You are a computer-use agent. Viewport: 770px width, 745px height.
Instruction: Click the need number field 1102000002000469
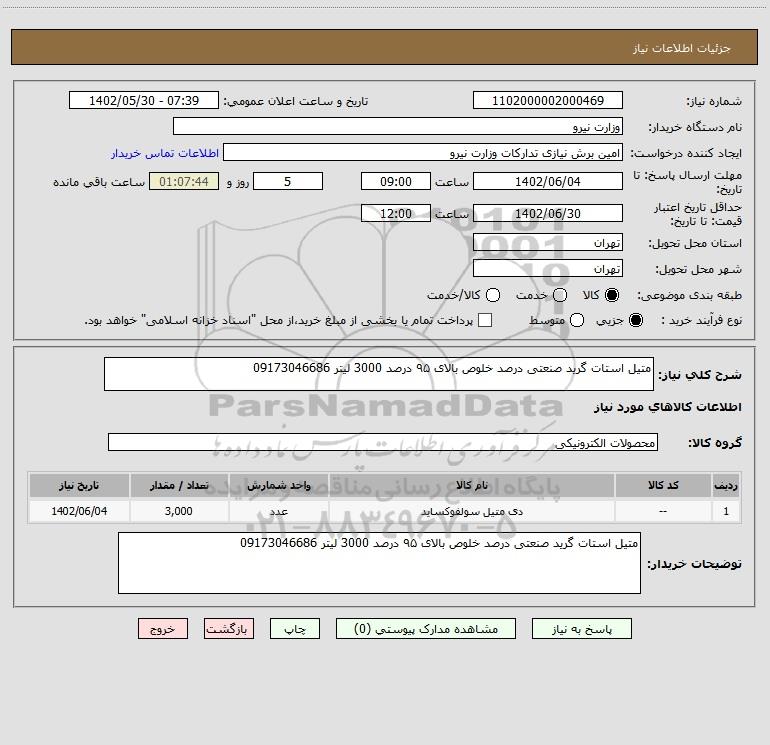[x=548, y=100]
